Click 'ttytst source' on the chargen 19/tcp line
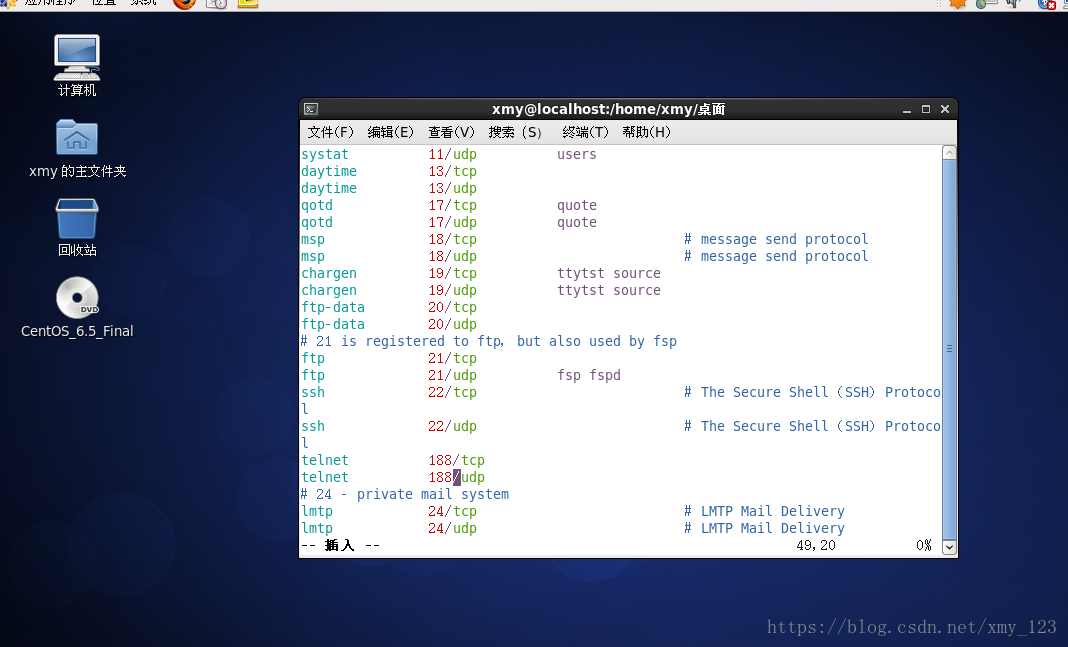 tap(609, 274)
